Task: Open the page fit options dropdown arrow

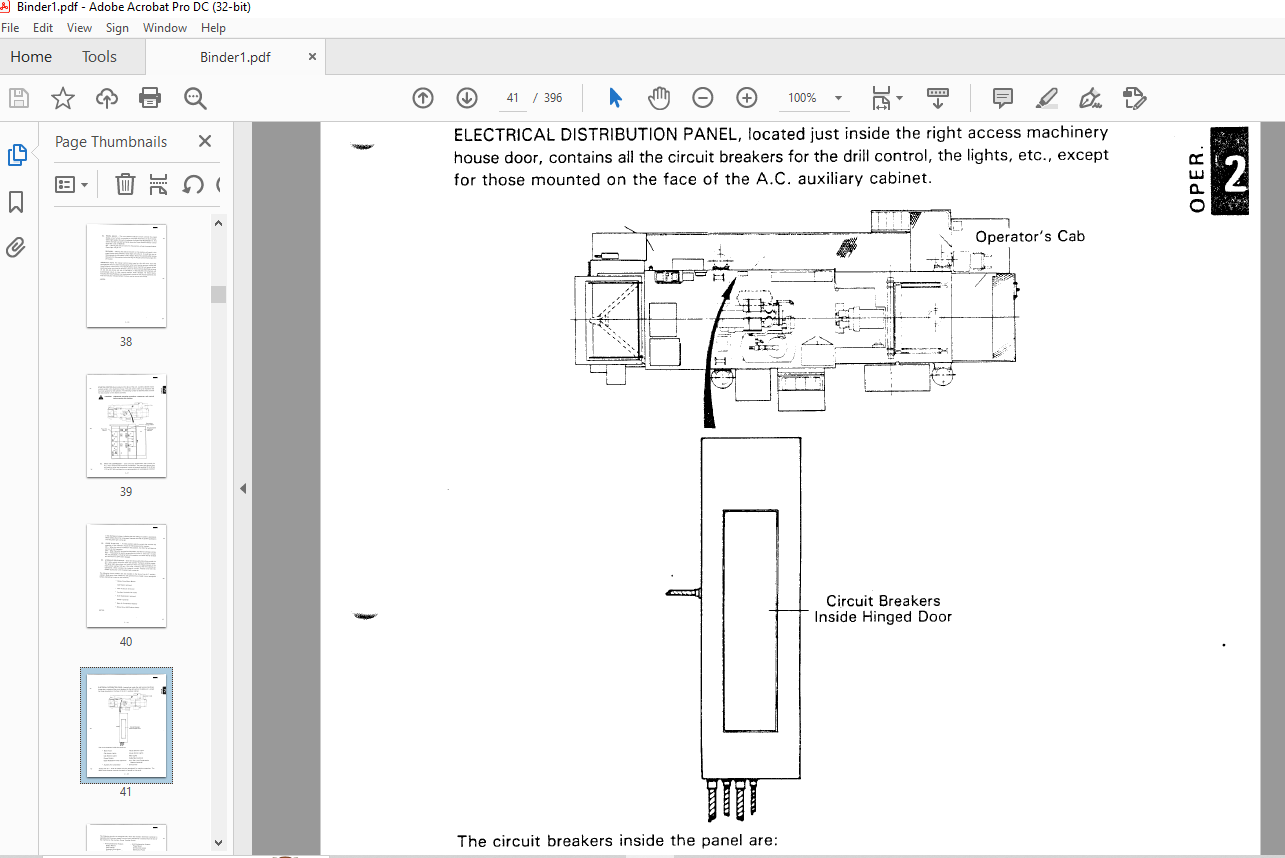Action: [x=899, y=98]
